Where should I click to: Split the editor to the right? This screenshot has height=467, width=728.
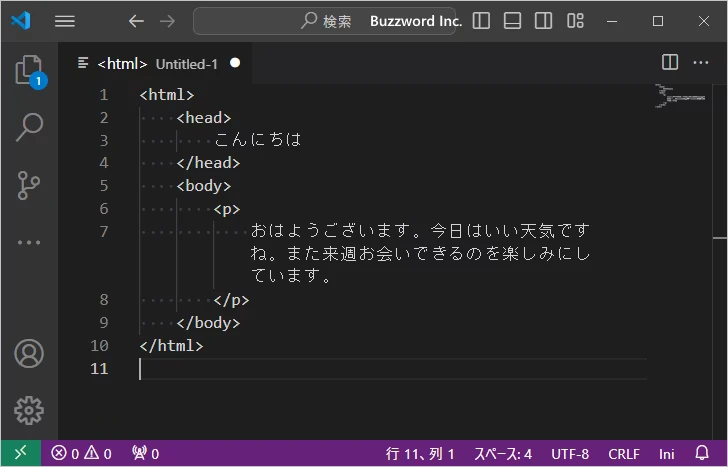(x=670, y=62)
